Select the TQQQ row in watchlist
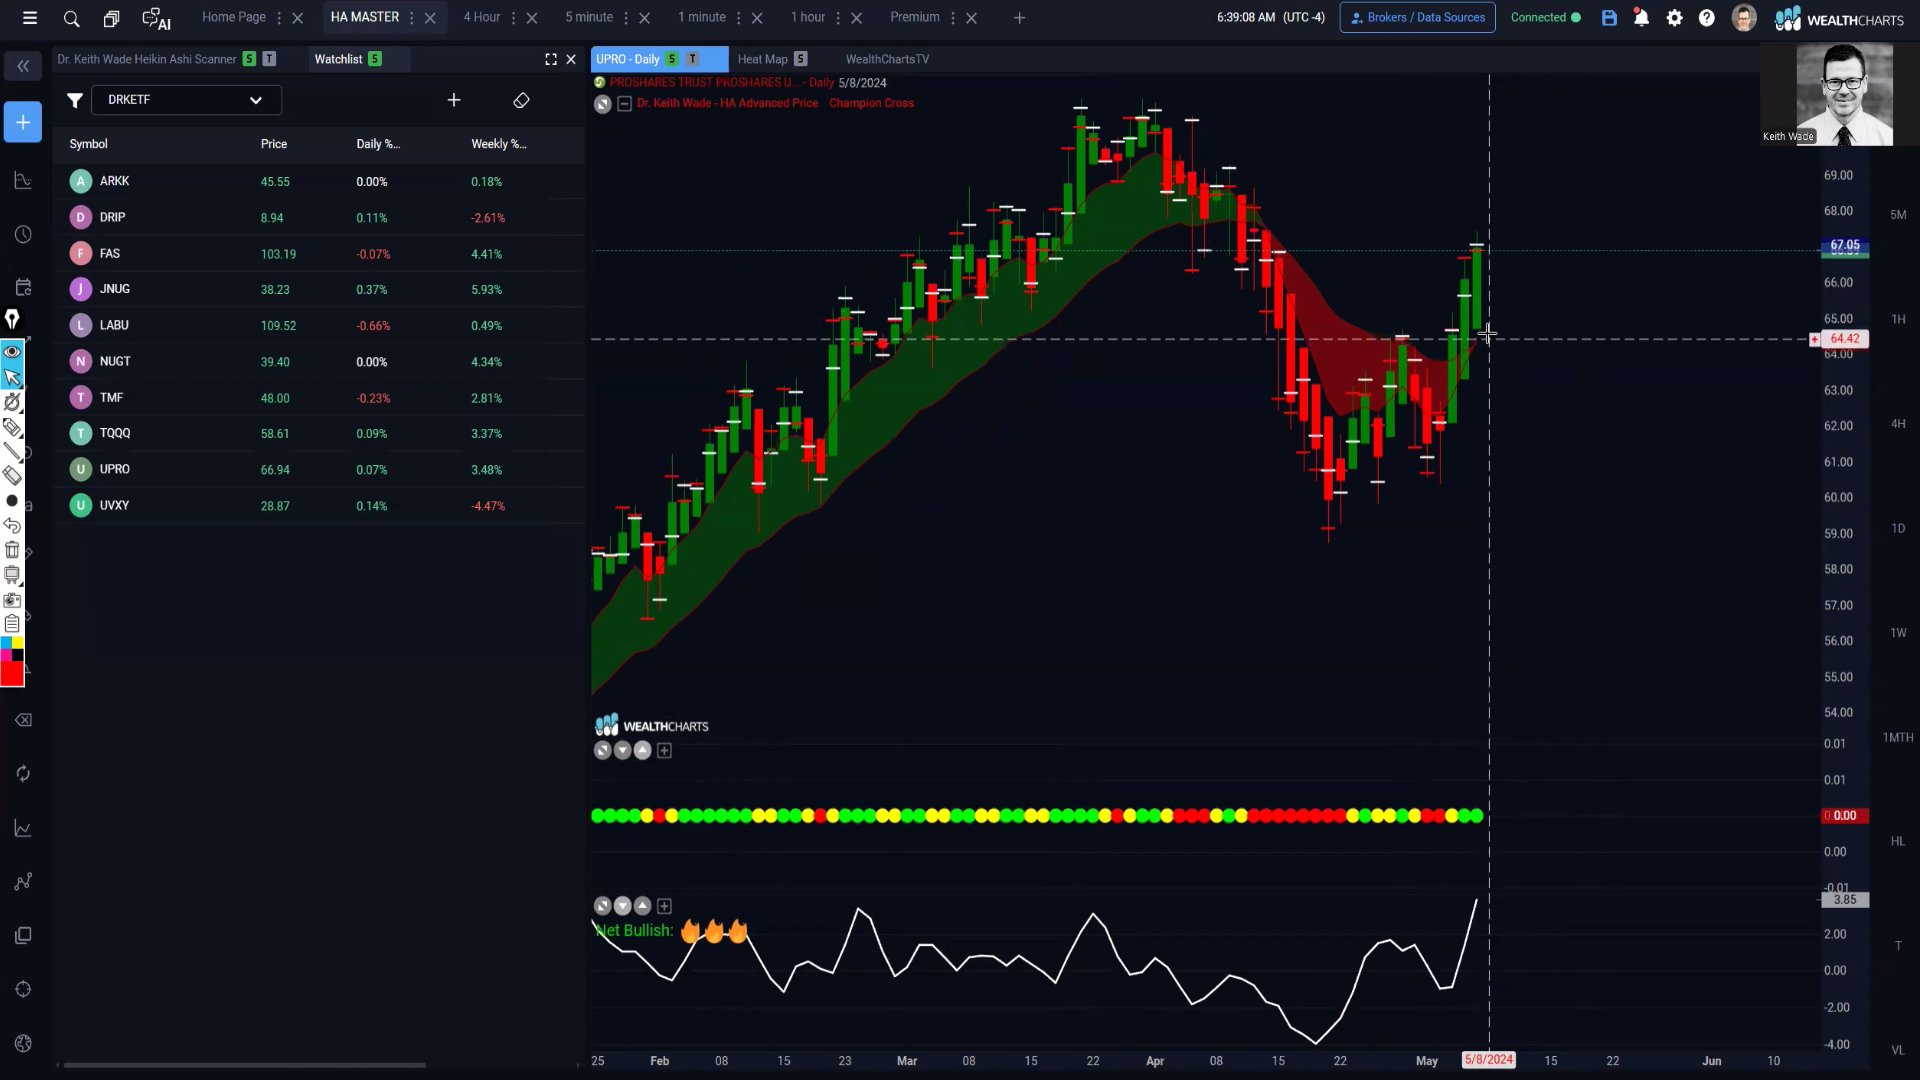The height and width of the screenshot is (1080, 1920). (x=319, y=433)
